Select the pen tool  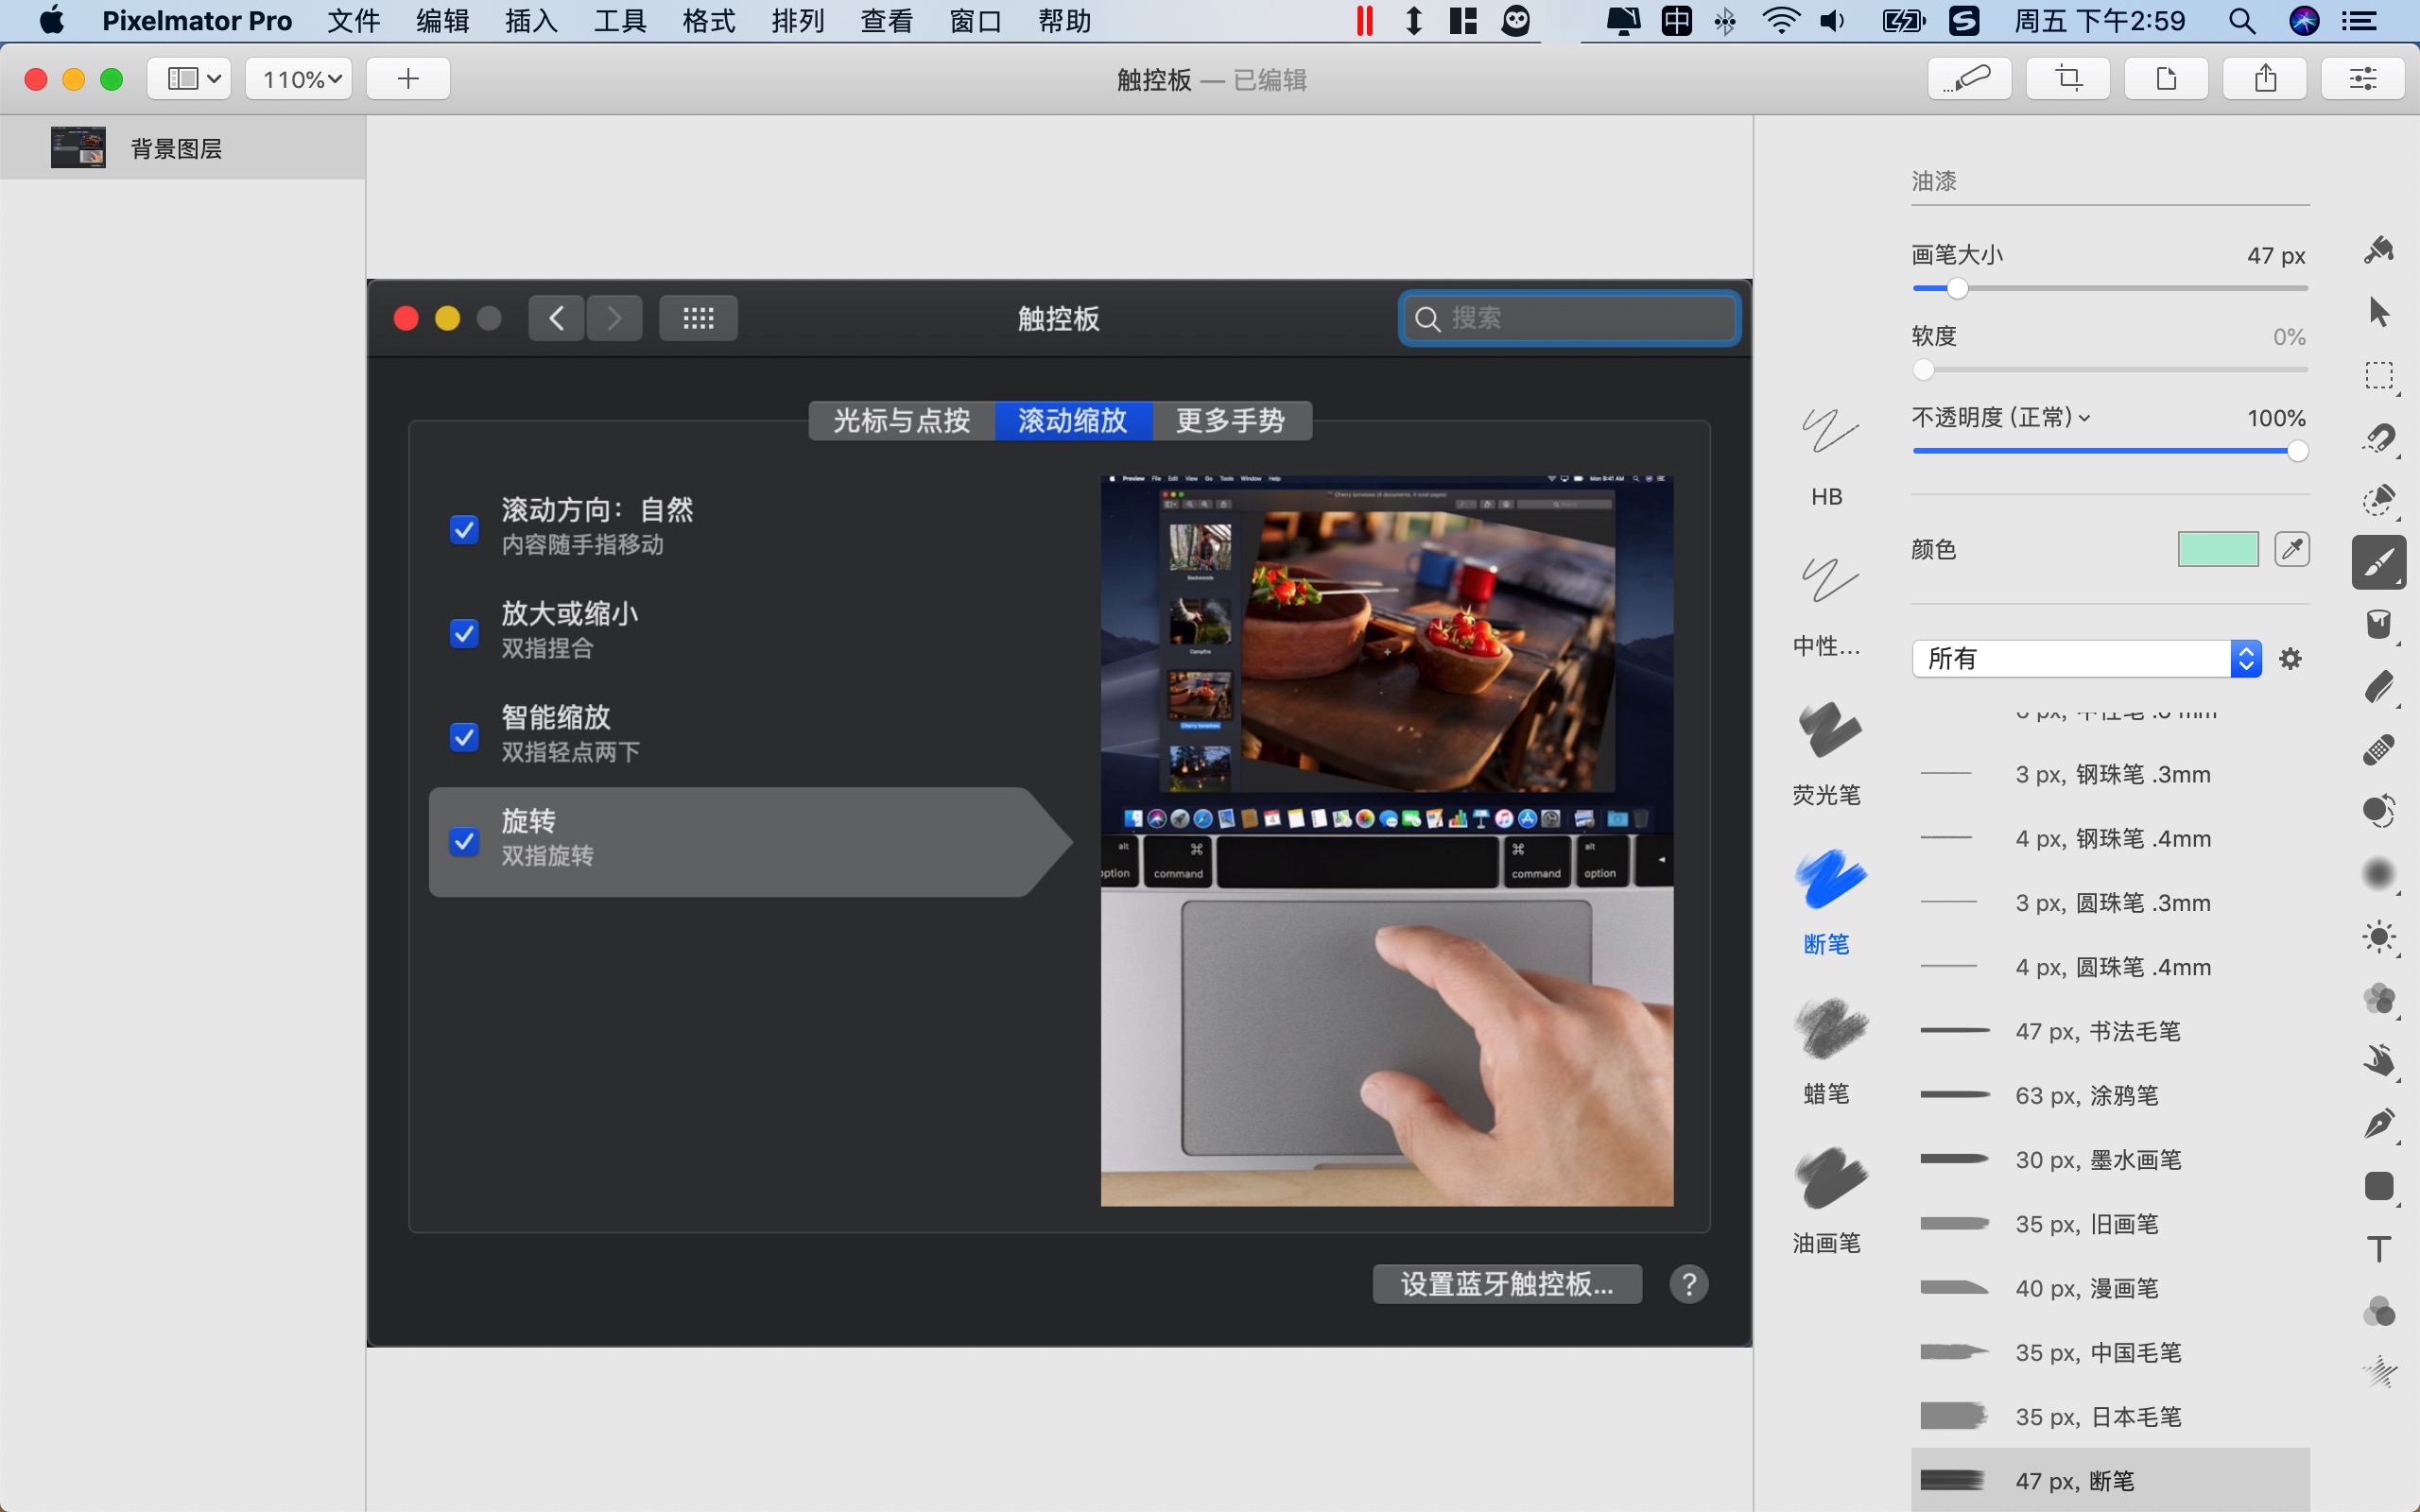pyautogui.click(x=2379, y=1124)
